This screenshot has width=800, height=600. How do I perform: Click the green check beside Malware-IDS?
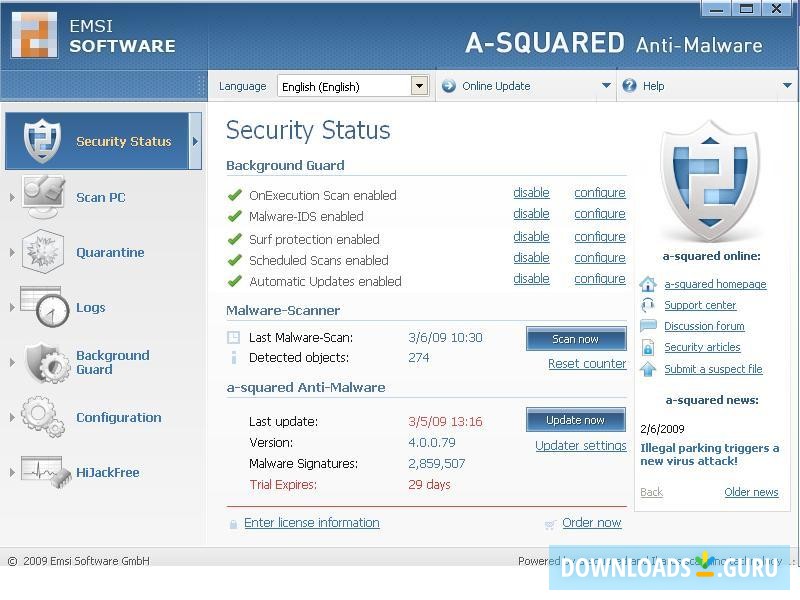click(235, 216)
